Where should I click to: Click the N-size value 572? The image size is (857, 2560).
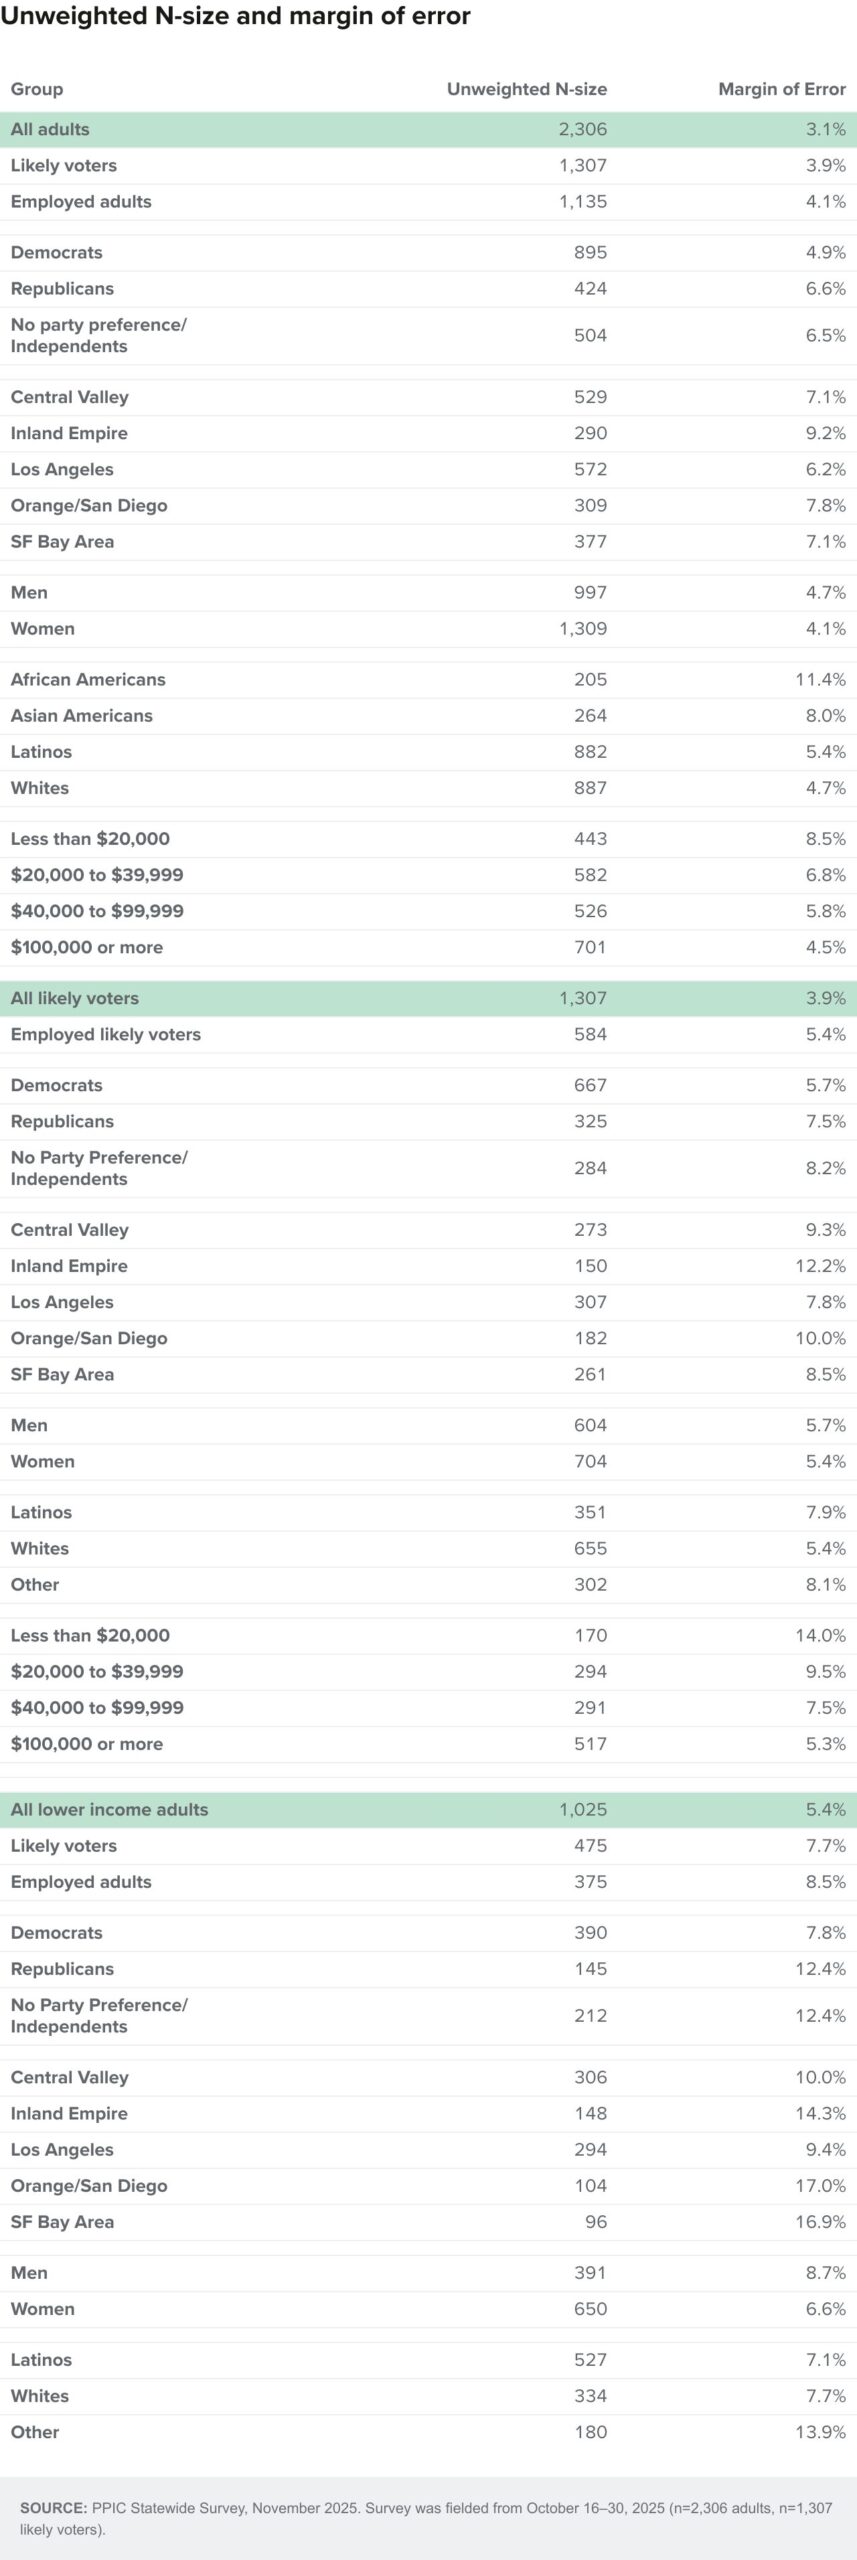click(590, 469)
